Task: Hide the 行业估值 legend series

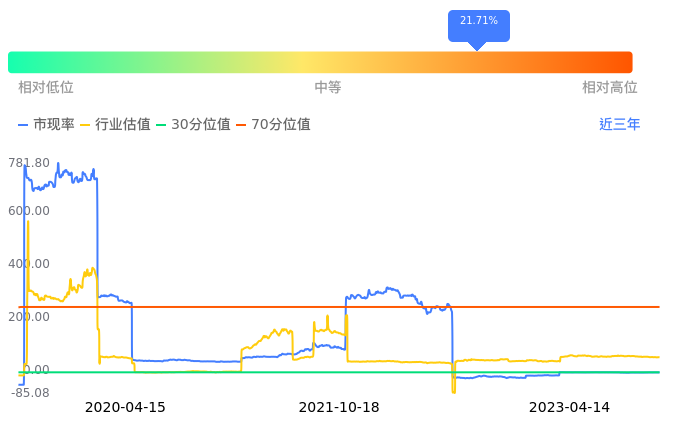Action: [115, 125]
